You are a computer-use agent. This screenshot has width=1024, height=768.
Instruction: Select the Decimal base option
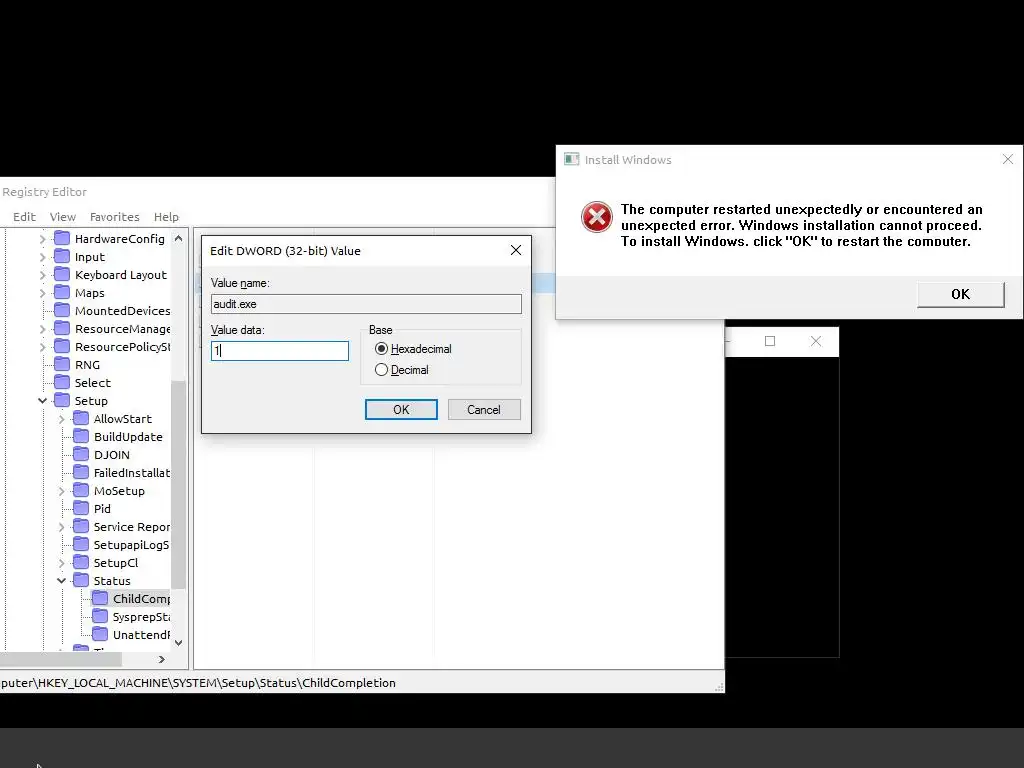(x=381, y=370)
